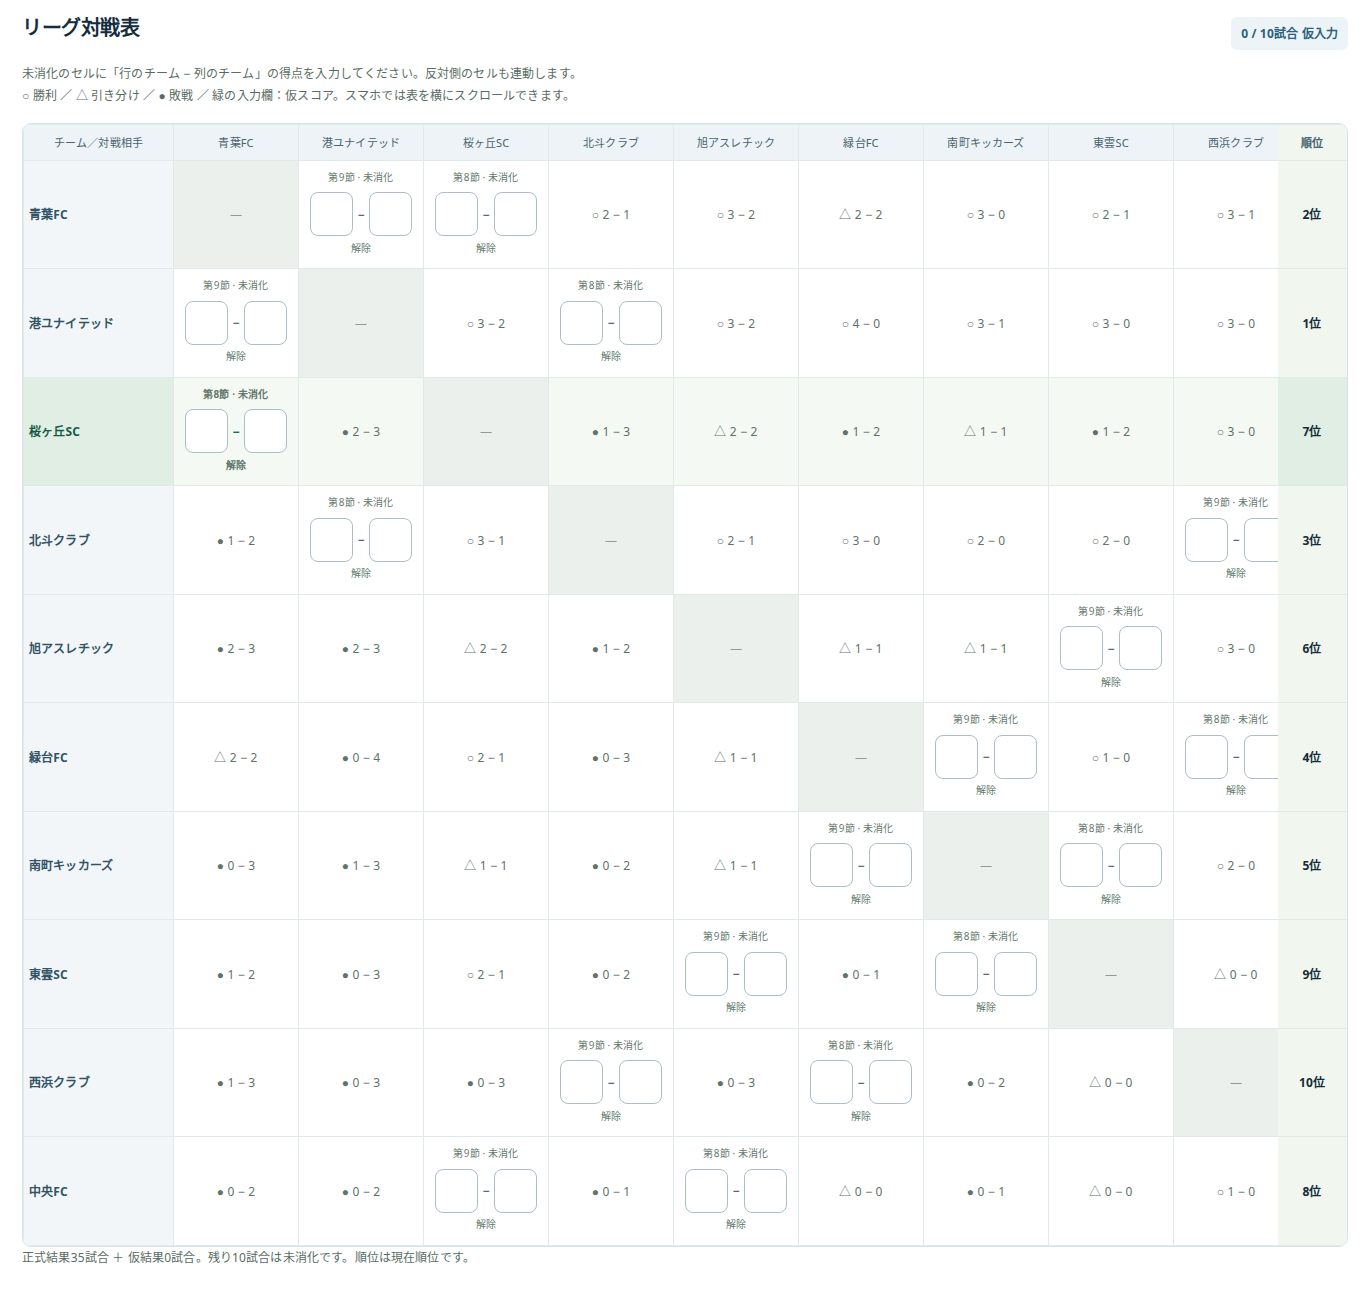The width and height of the screenshot is (1370, 1310).
Task: In 東雲SC row, click second score box under 南町キッカーズ
Action: point(1015,974)
